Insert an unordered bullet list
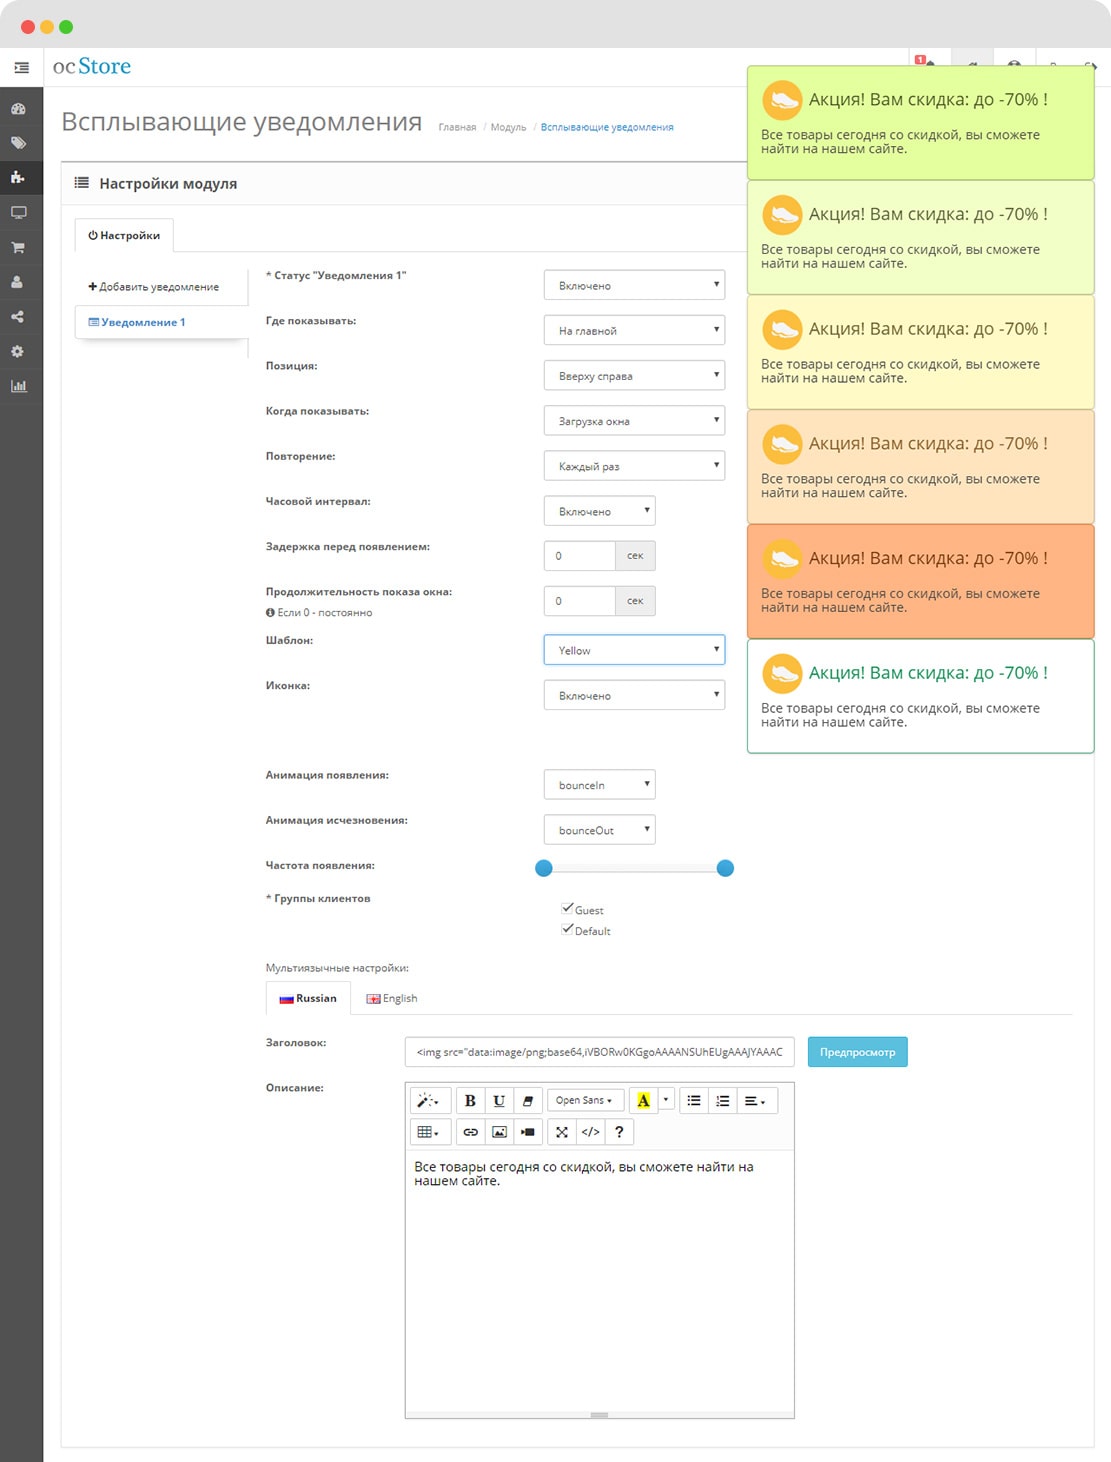 [x=694, y=1101]
